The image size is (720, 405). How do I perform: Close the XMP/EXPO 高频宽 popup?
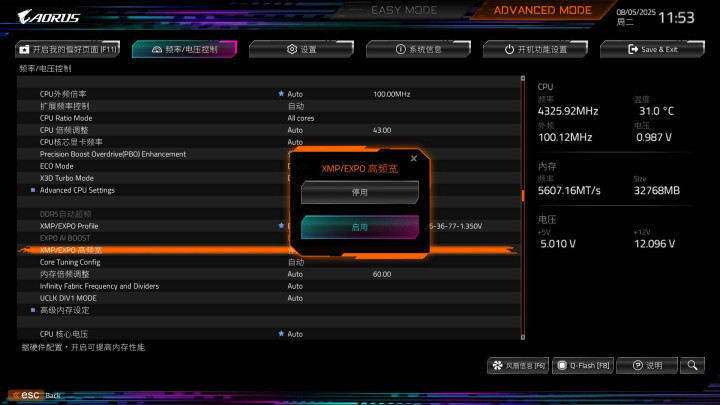click(414, 158)
